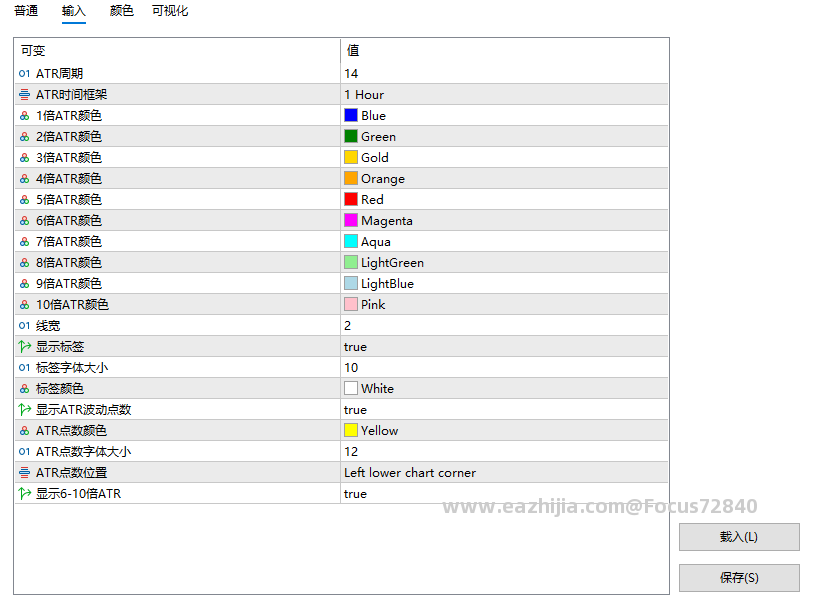Open the White label color dropdown
Image resolution: width=815 pixels, height=614 pixels.
[x=504, y=389]
